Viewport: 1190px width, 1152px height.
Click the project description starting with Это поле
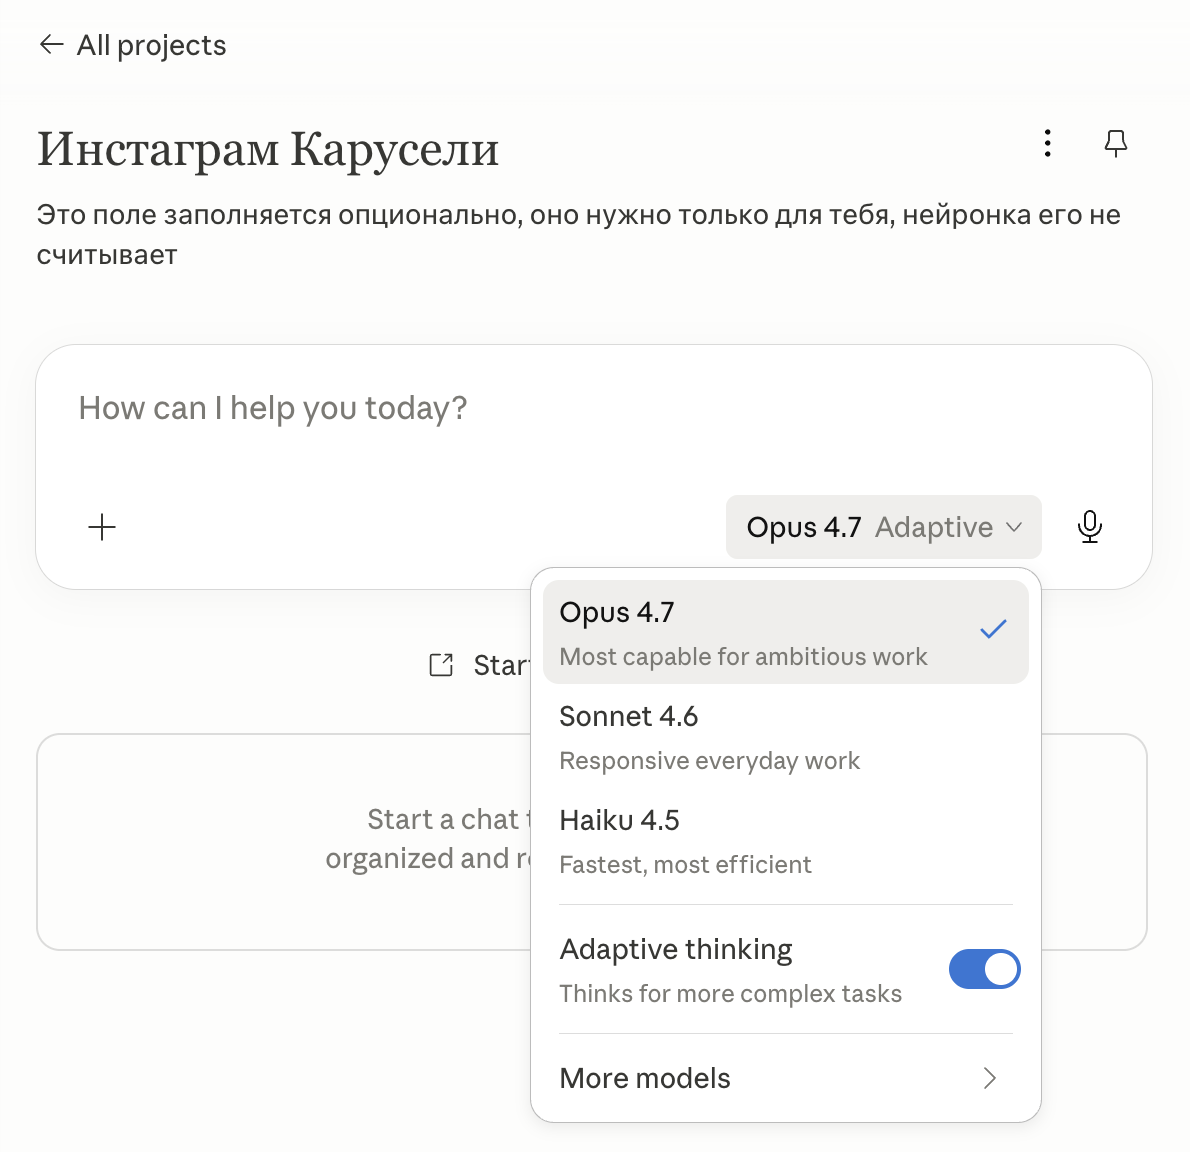(x=578, y=234)
